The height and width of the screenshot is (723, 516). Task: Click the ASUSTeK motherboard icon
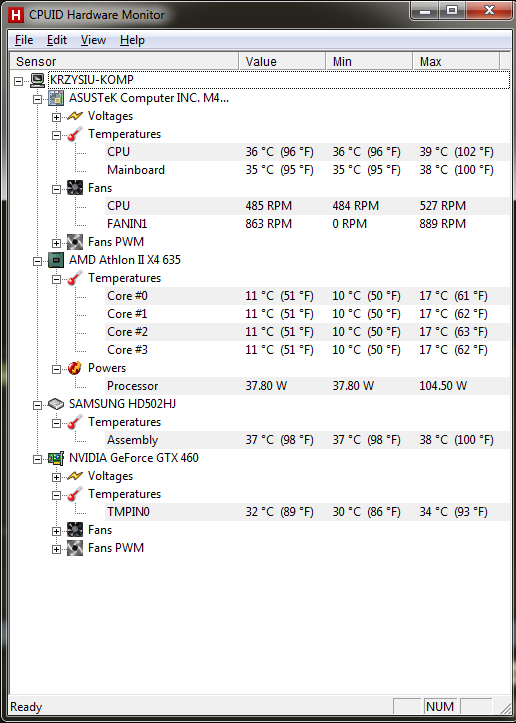click(x=56, y=98)
